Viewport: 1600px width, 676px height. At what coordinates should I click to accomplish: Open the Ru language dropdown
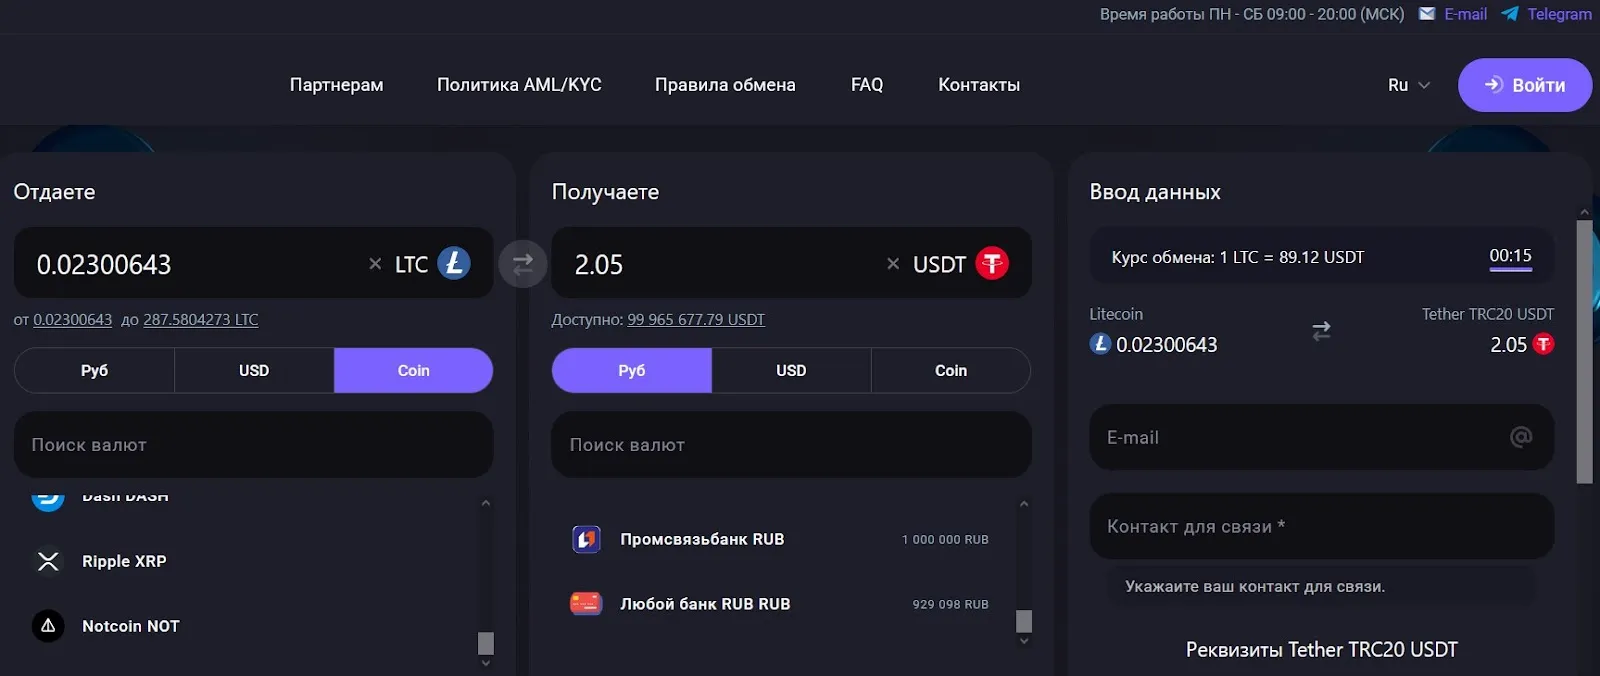click(x=1409, y=85)
